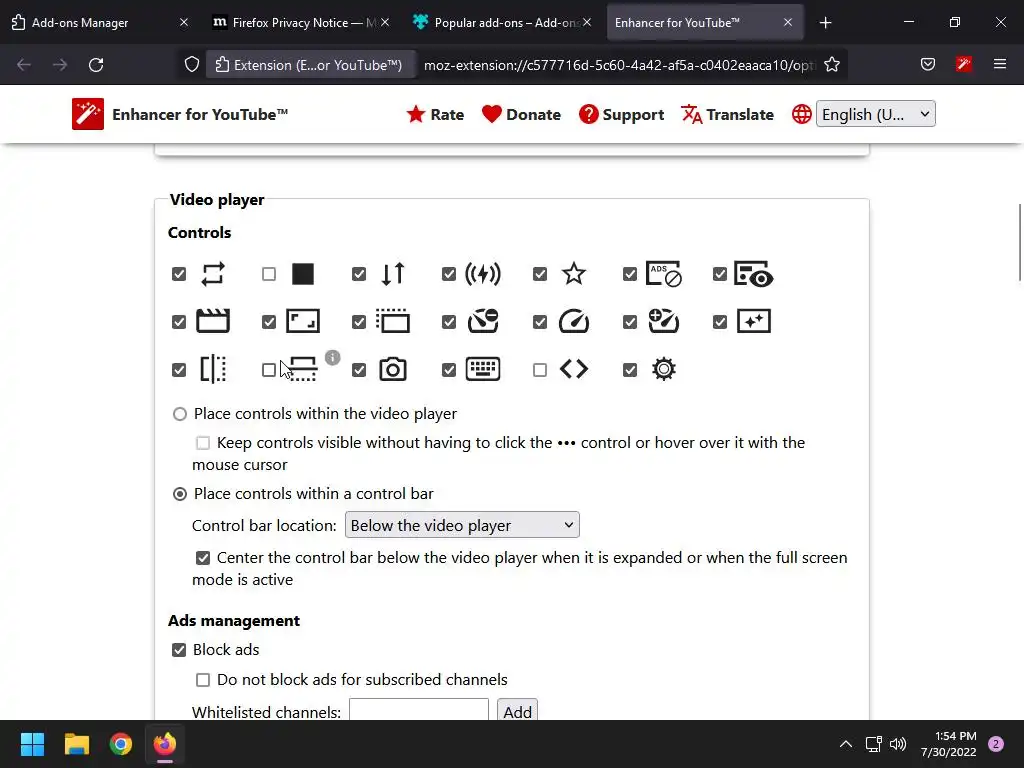Click the dotted-top resize player icon
This screenshot has height=768, width=1024.
[393, 321]
